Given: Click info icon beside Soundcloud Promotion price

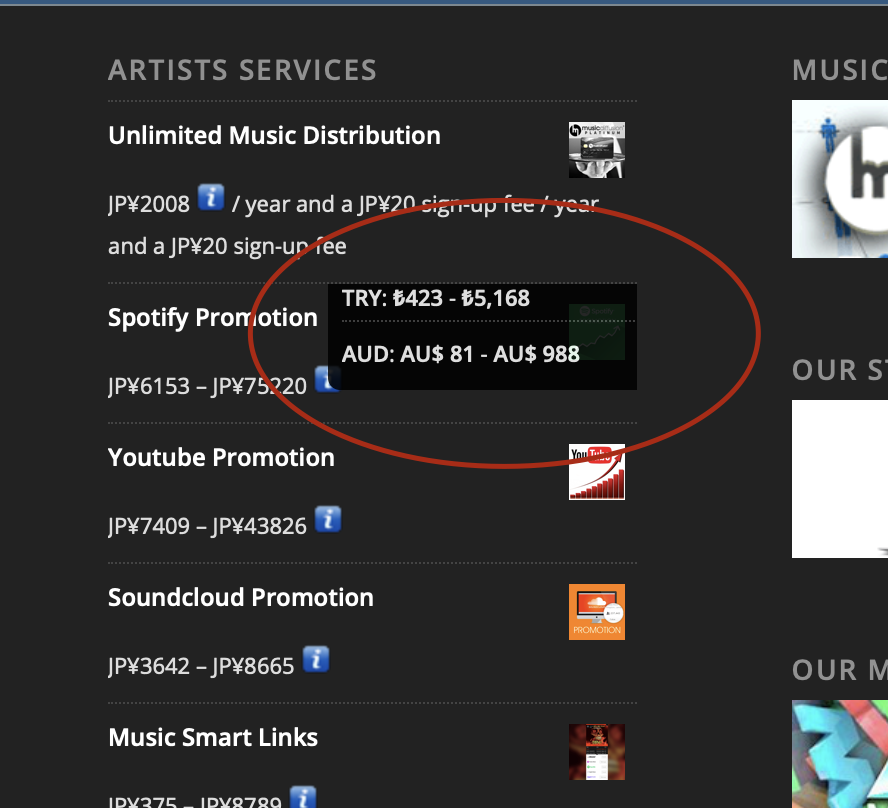Looking at the screenshot, I should 315,659.
